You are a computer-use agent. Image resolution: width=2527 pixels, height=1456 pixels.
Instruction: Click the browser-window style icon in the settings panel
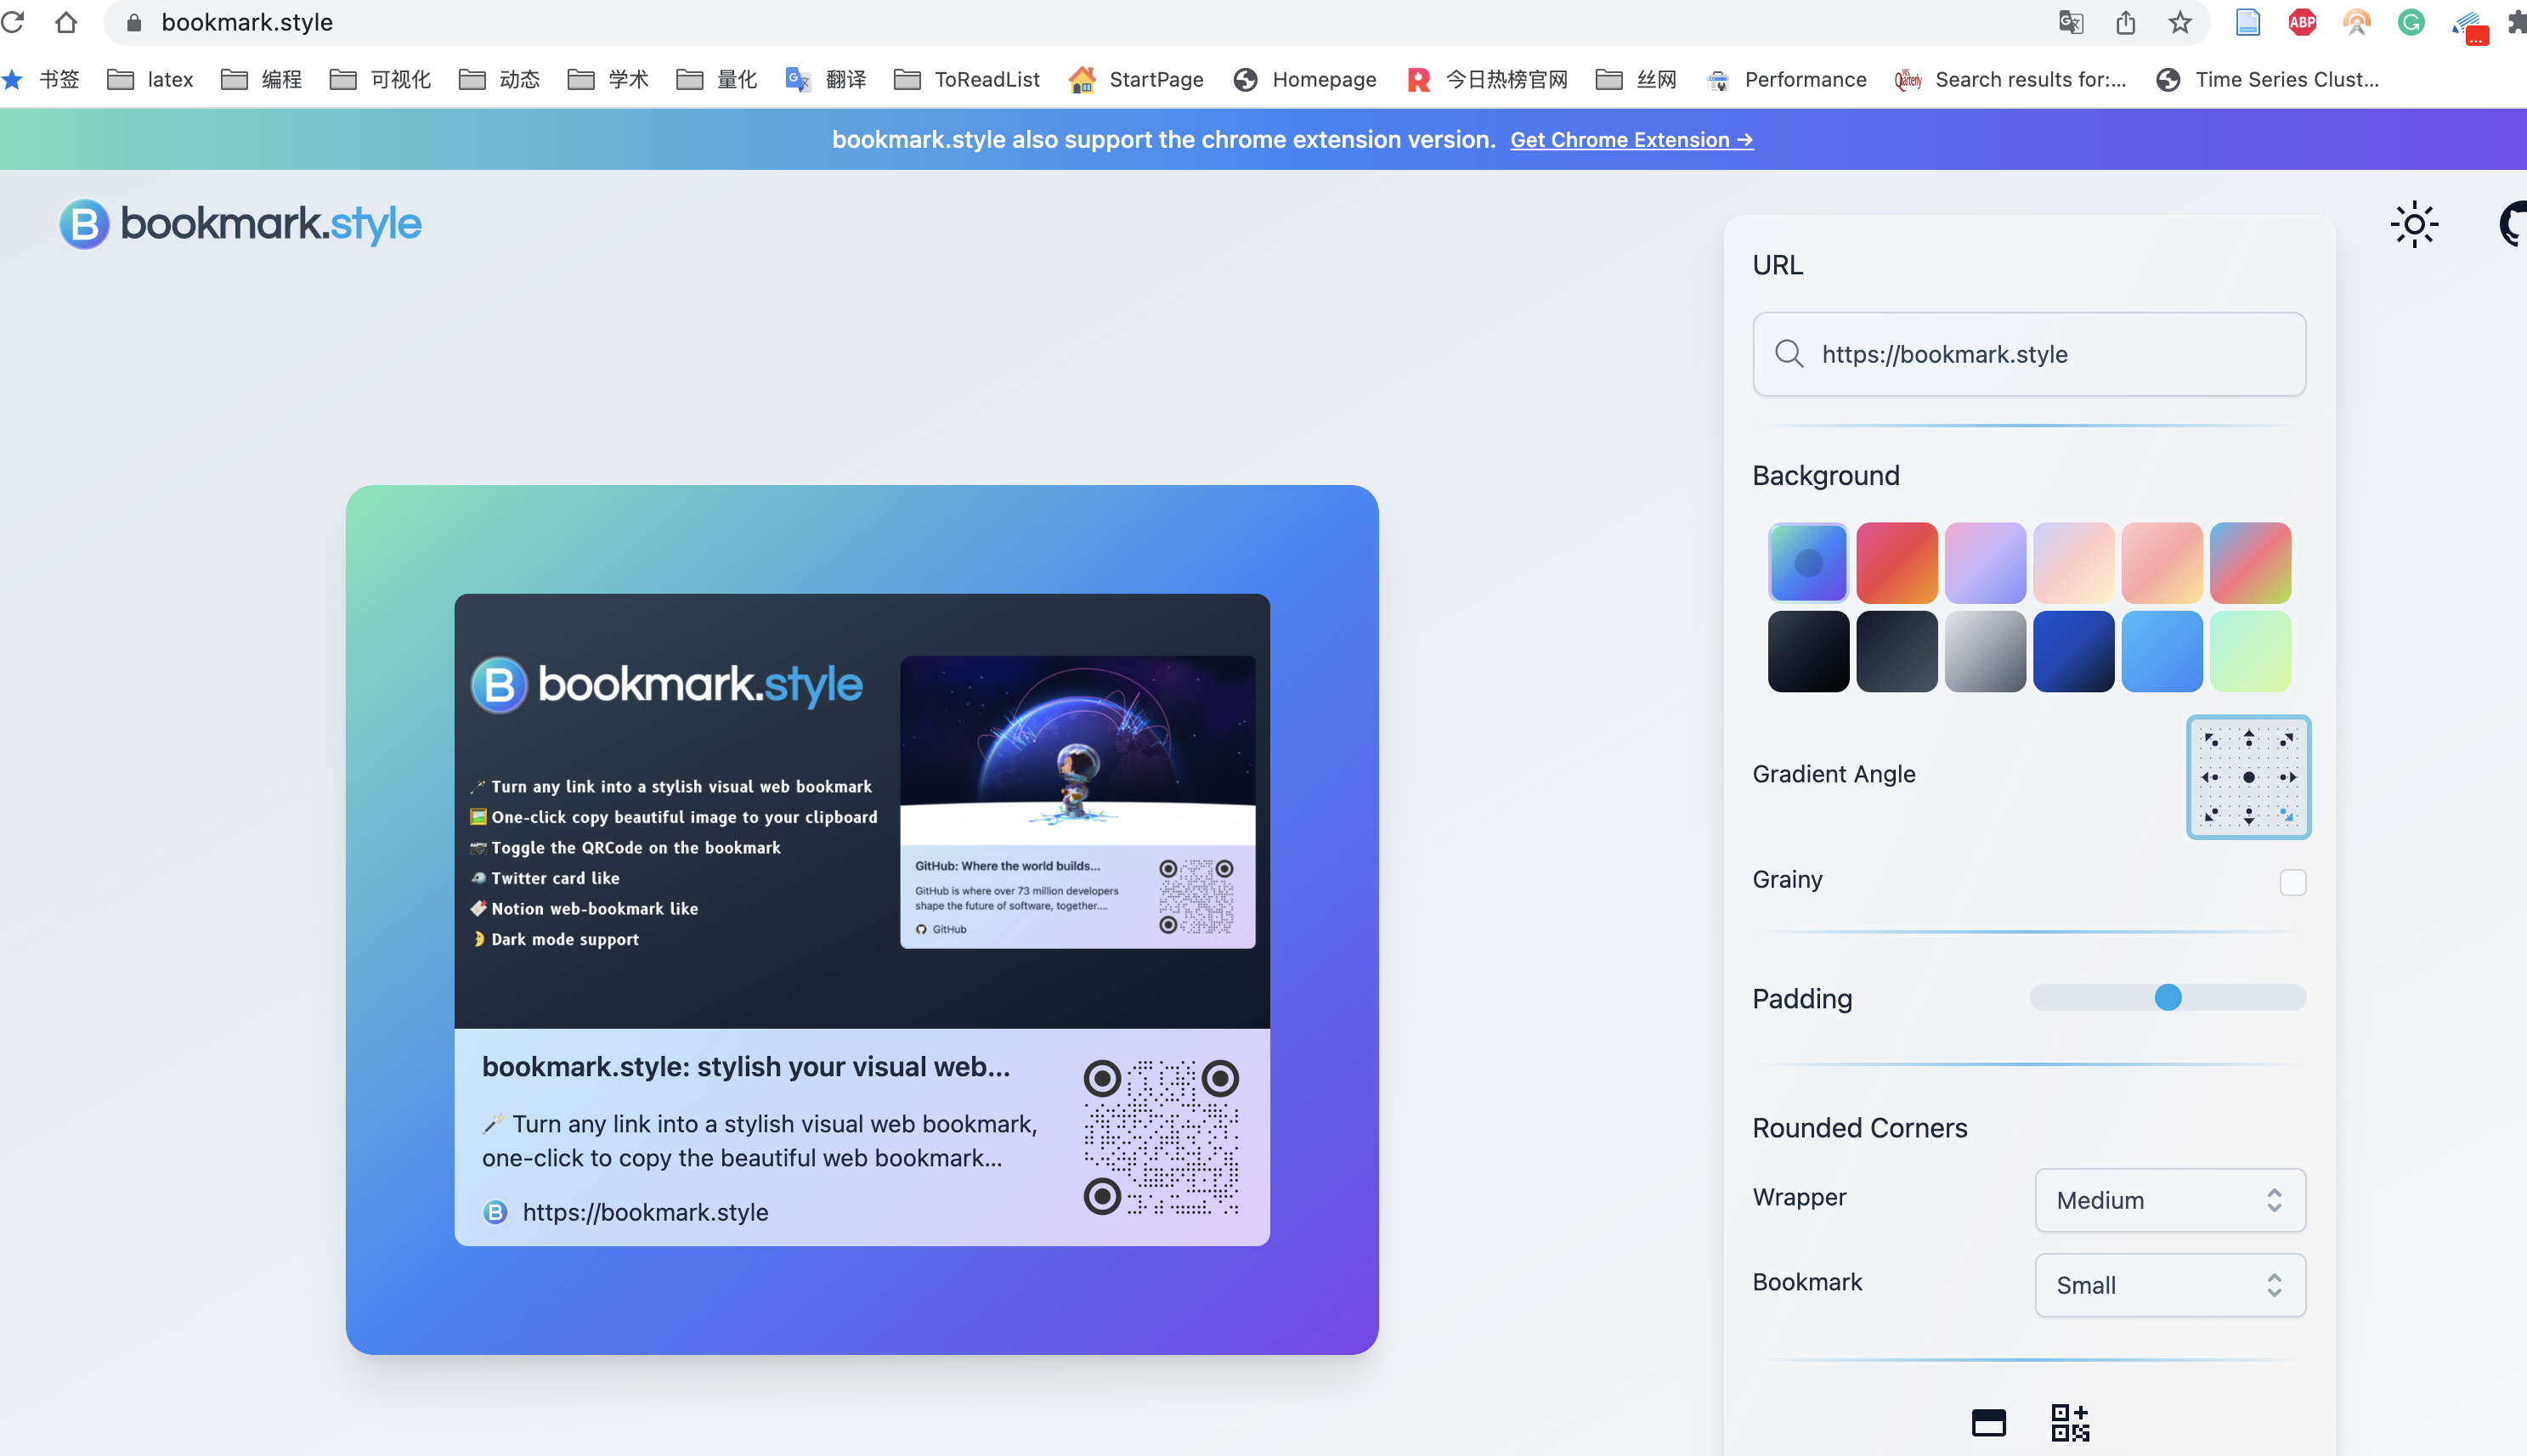click(x=1988, y=1422)
